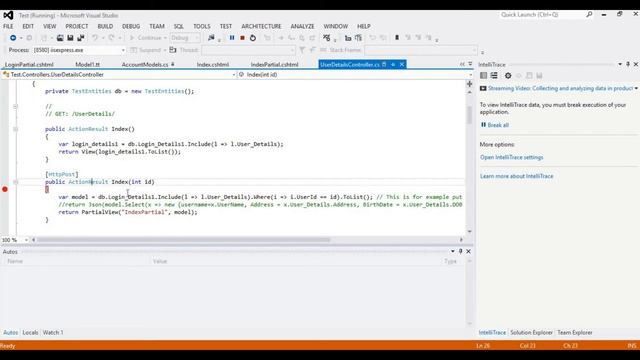This screenshot has width=640, height=360.
Task: Open the active files list dropdown
Action: pyautogui.click(x=470, y=64)
